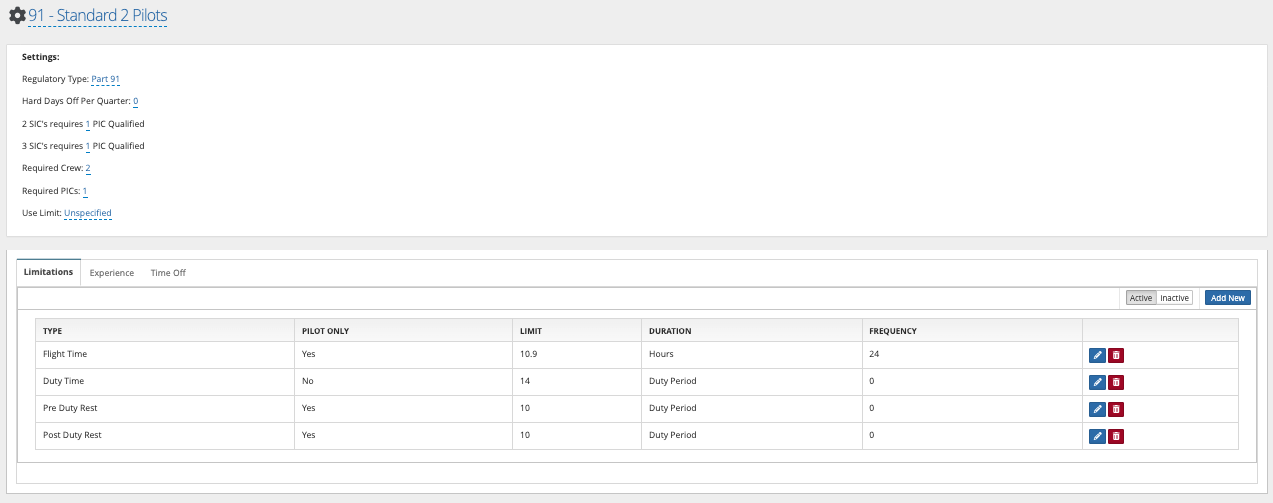The image size is (1273, 503).
Task: Click the gear icon beside the page title
Action: (16, 16)
